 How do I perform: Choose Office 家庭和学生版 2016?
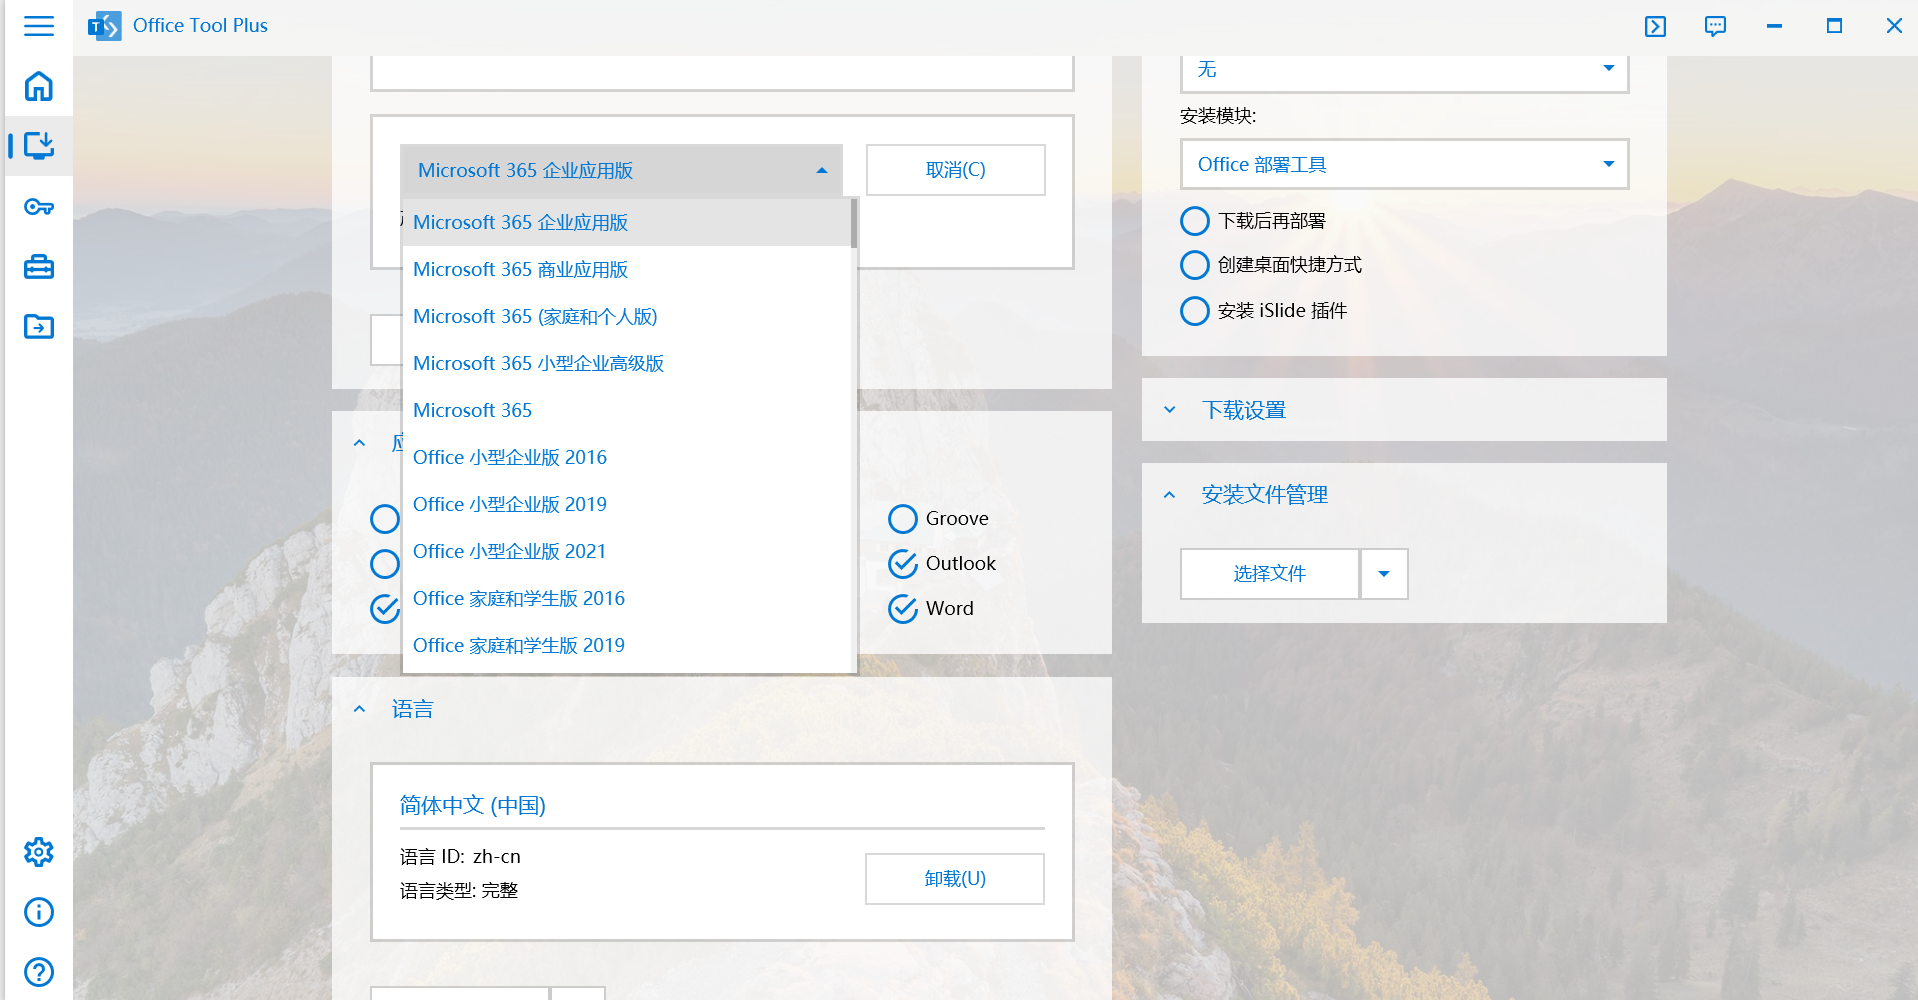click(x=627, y=598)
